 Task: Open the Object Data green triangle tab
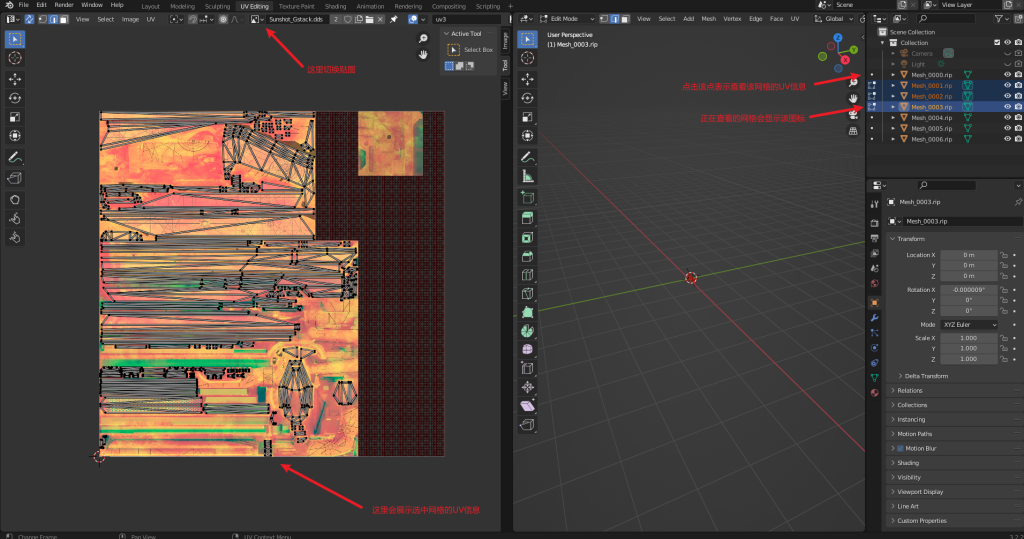tap(875, 377)
